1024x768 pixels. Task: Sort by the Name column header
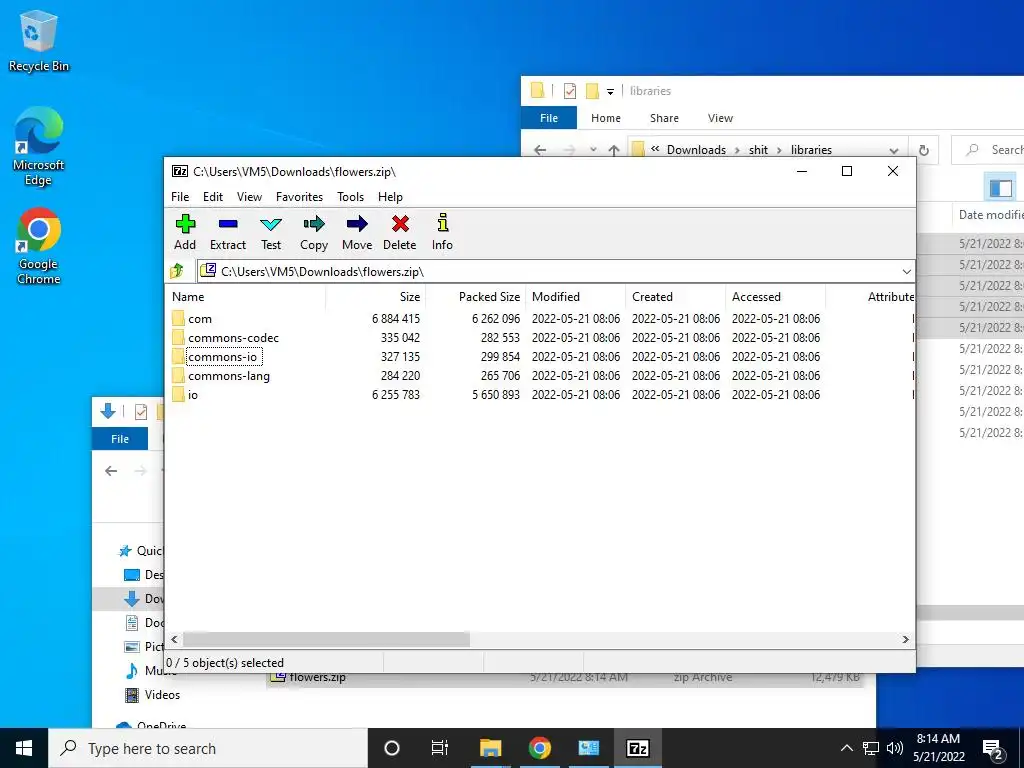pyautogui.click(x=247, y=296)
